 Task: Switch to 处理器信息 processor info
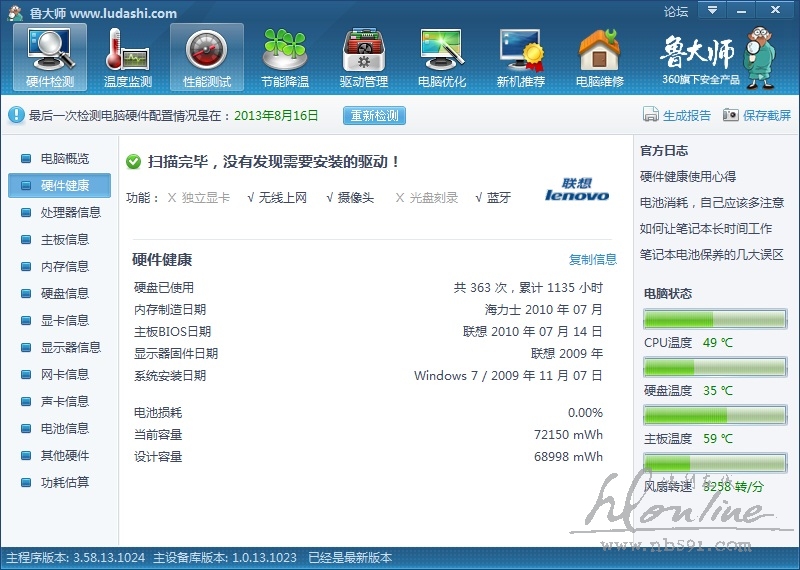coord(70,212)
